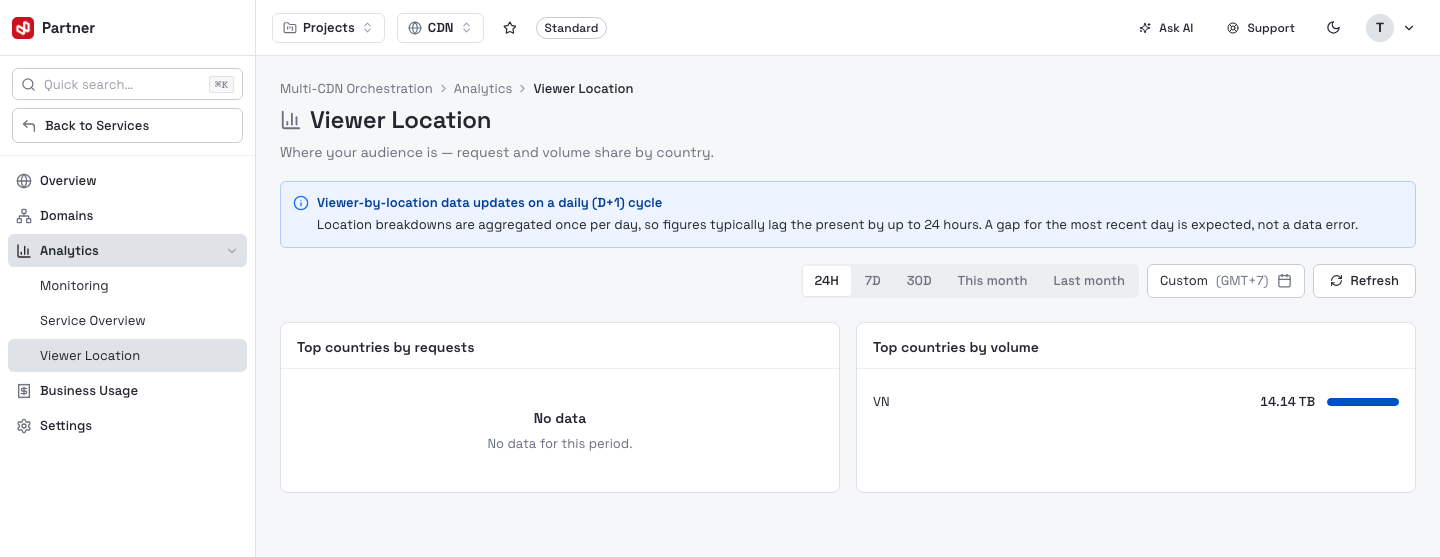Viewport: 1440px width, 557px height.
Task: Click the Viewer Location heading chart icon
Action: click(291, 120)
